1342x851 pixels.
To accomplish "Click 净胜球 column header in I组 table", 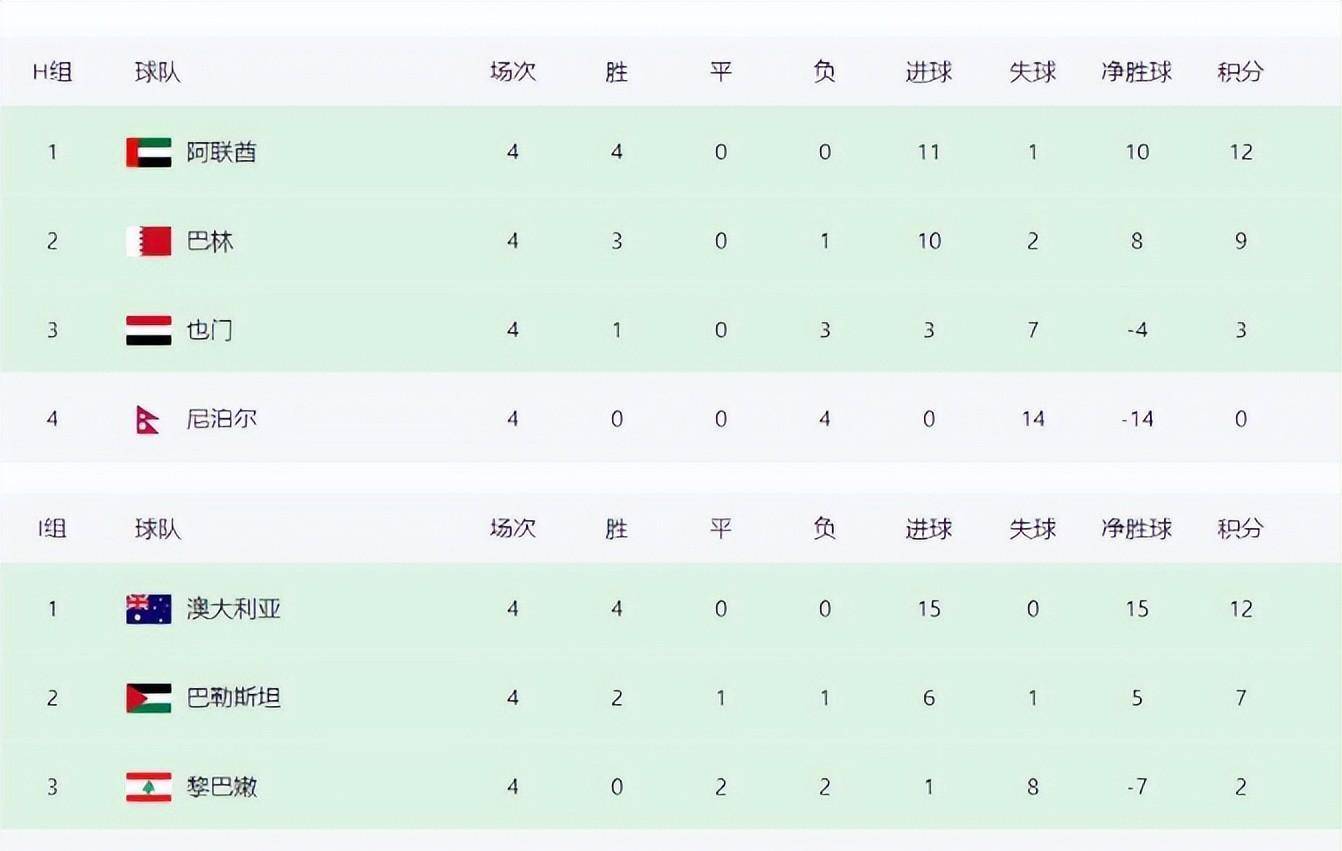I will pos(1136,529).
